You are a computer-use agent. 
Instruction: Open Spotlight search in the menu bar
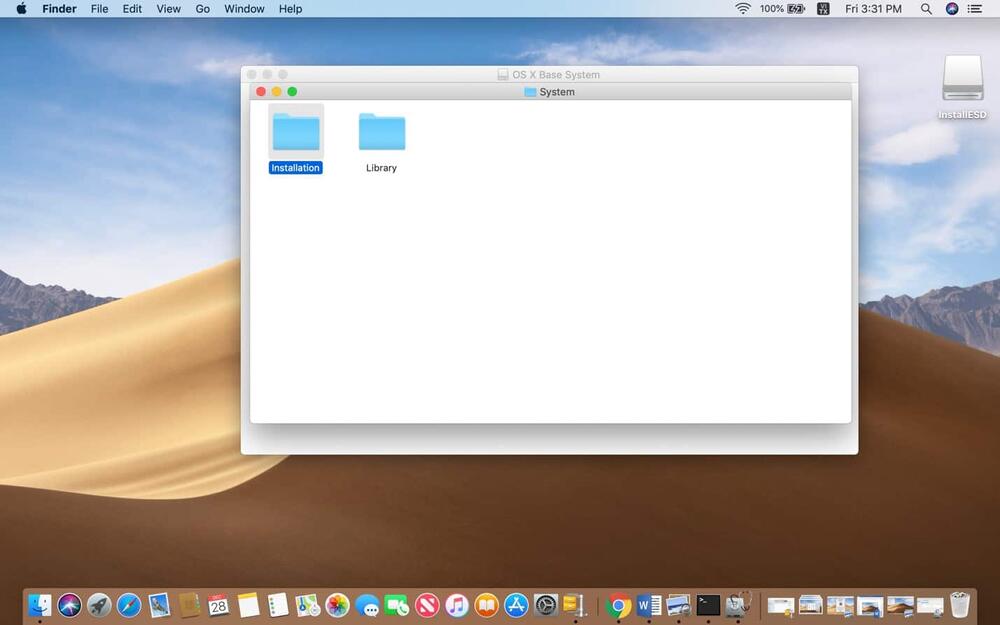(x=926, y=9)
